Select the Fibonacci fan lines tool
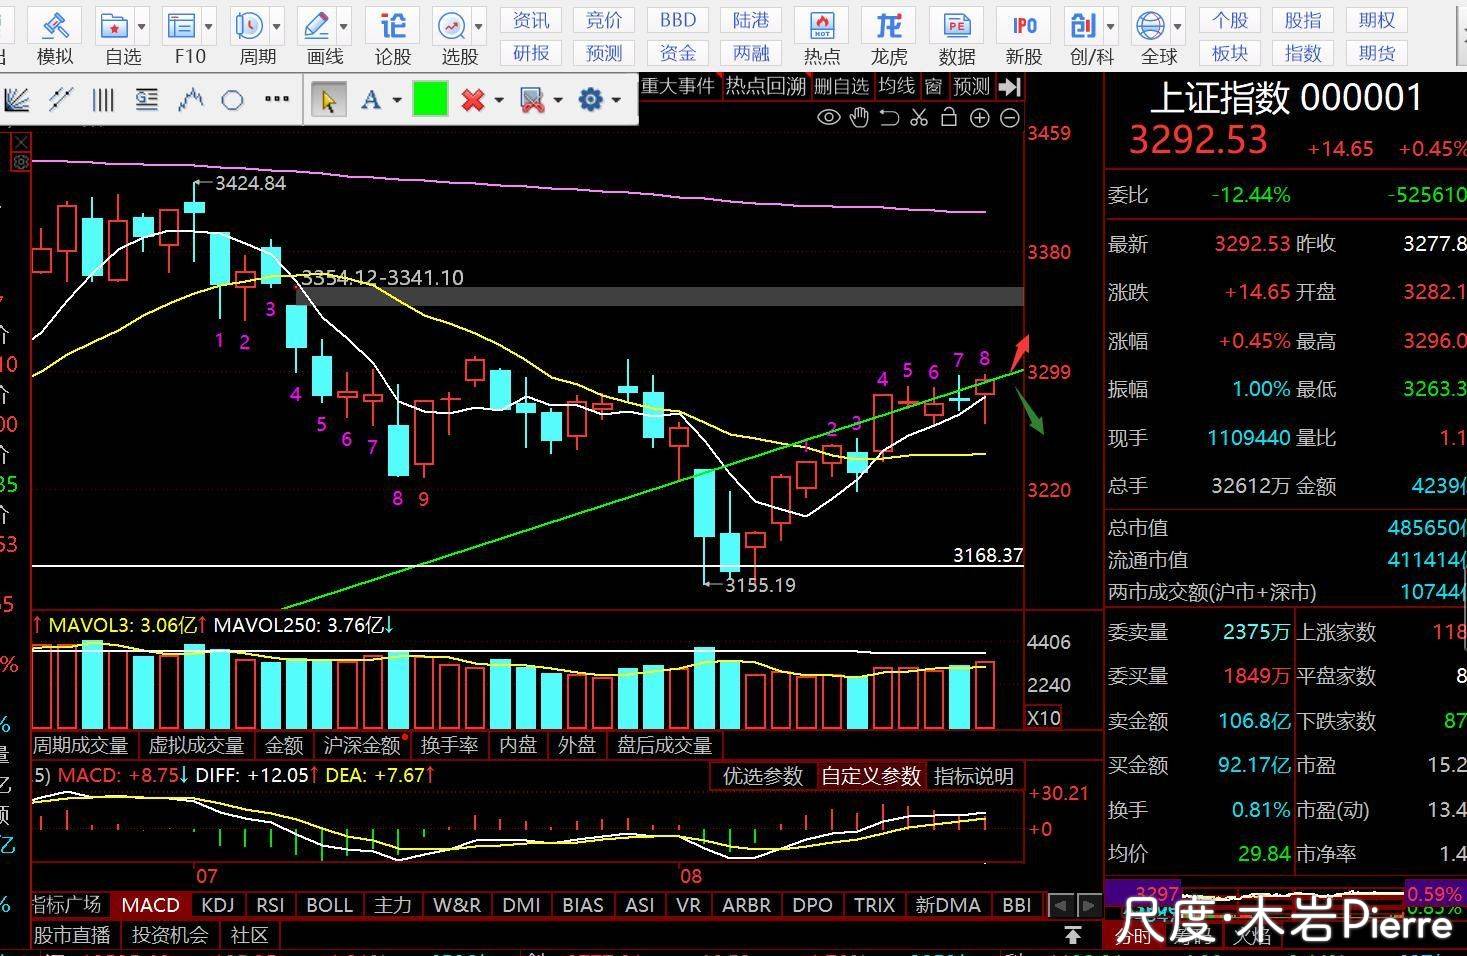 pyautogui.click(x=17, y=99)
